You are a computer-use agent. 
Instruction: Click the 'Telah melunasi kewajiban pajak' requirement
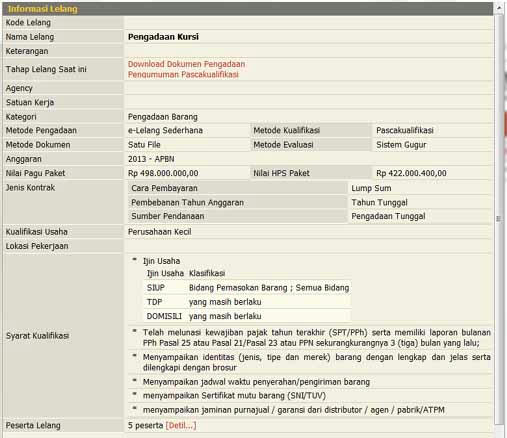click(x=317, y=338)
